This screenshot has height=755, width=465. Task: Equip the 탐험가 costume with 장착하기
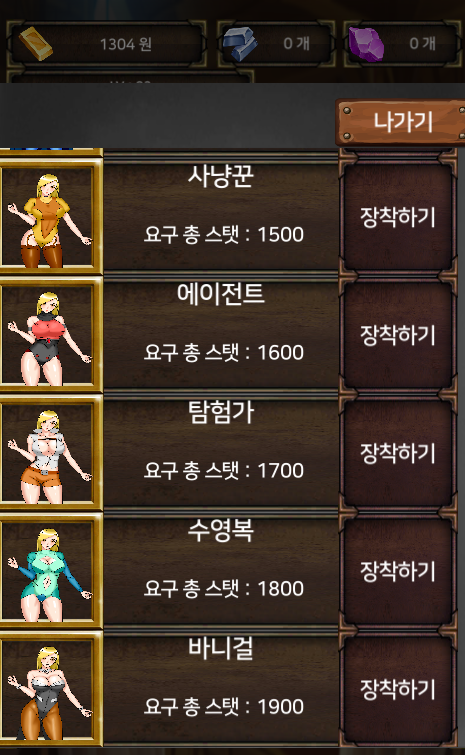coord(398,453)
